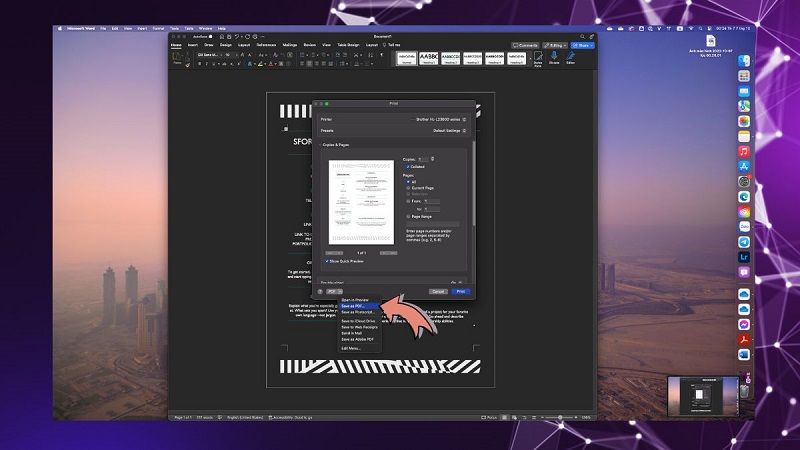
Task: Pick the yellow text highlight color
Action: click(x=260, y=64)
